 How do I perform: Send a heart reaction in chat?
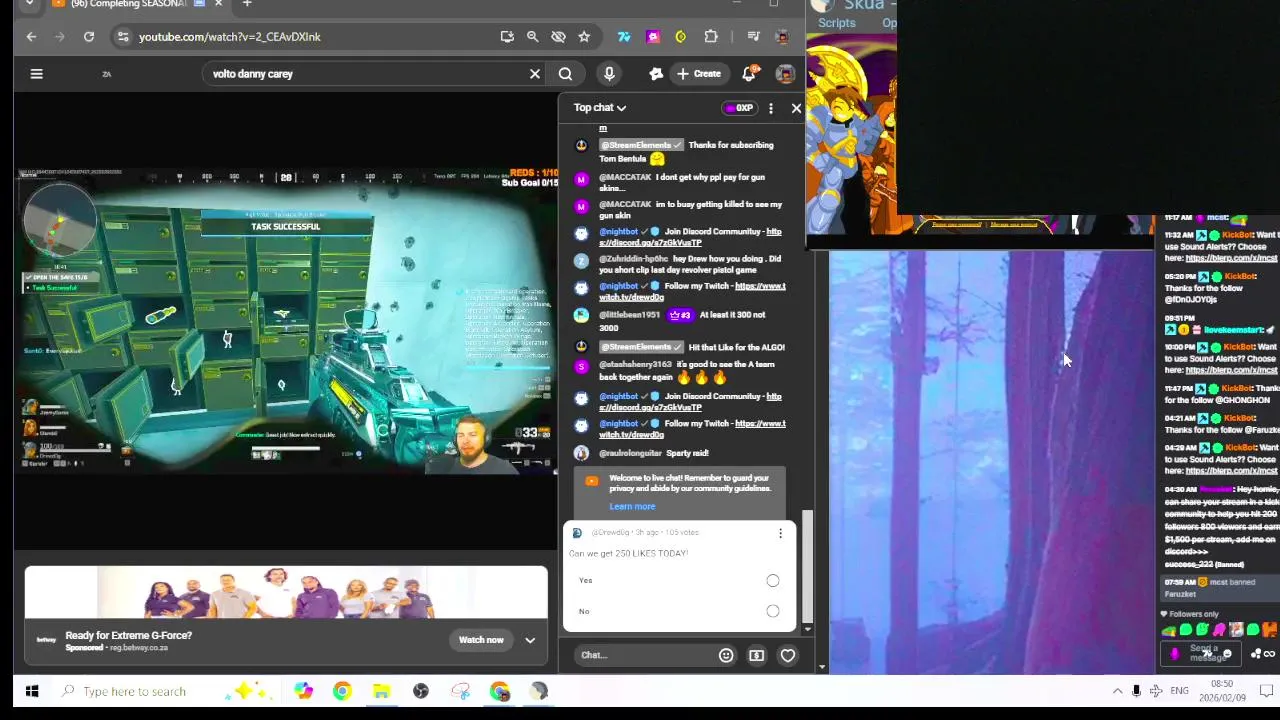pyautogui.click(x=788, y=656)
